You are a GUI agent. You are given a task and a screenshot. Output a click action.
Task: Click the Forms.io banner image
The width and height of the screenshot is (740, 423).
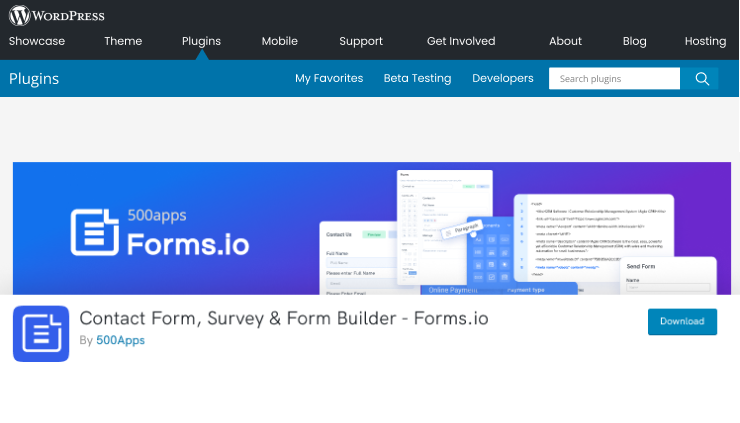(372, 228)
